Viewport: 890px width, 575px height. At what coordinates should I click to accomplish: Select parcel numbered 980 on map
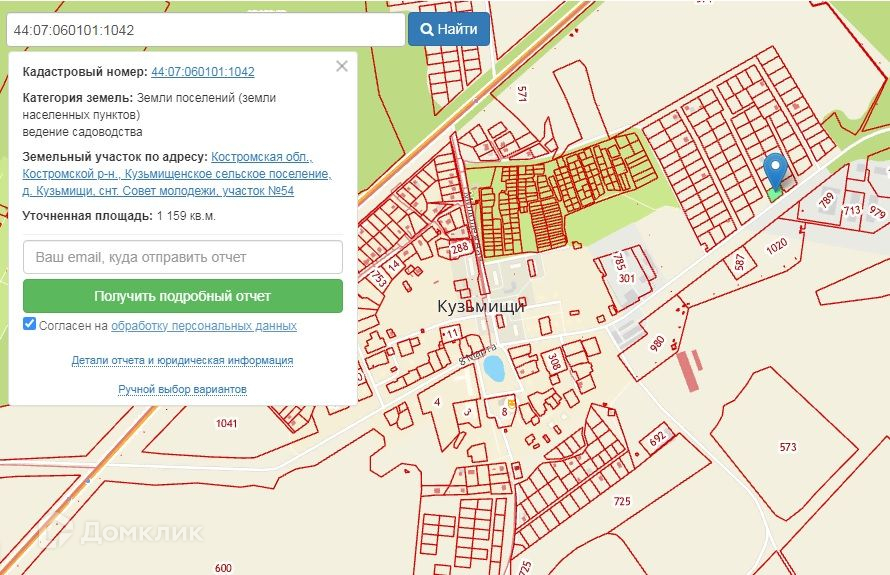(x=657, y=343)
